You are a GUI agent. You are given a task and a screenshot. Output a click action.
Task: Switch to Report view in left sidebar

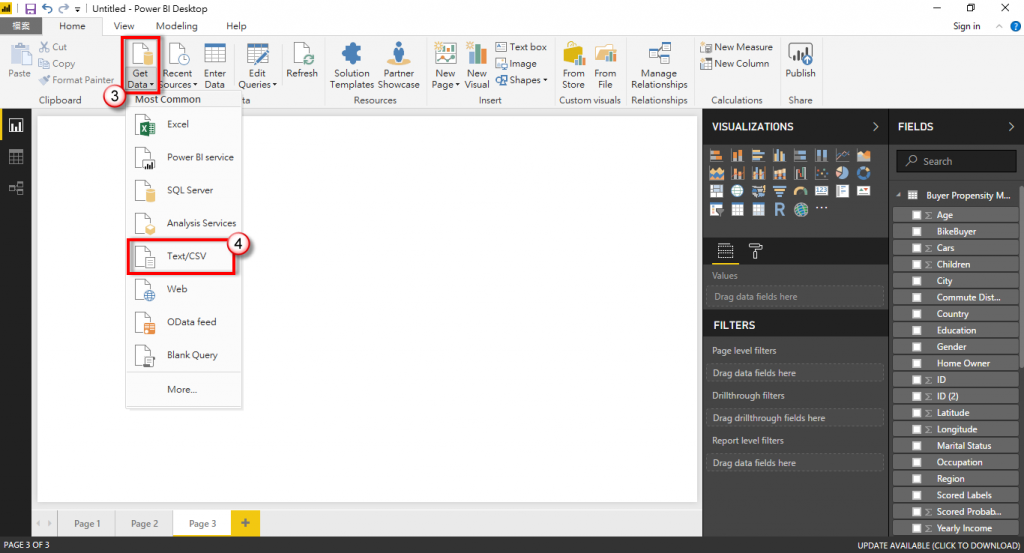16,125
